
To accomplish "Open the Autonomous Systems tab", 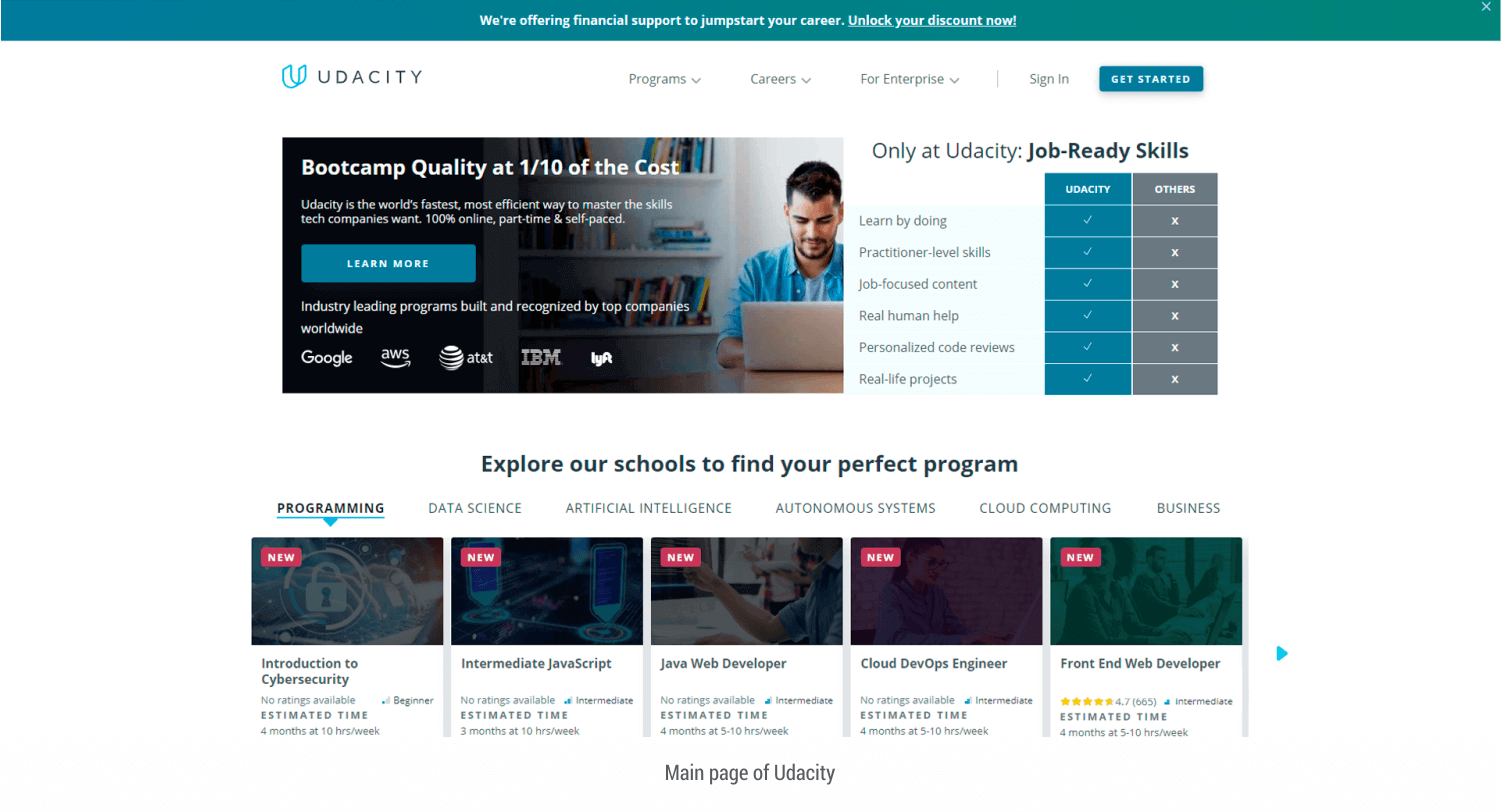I will pyautogui.click(x=856, y=508).
